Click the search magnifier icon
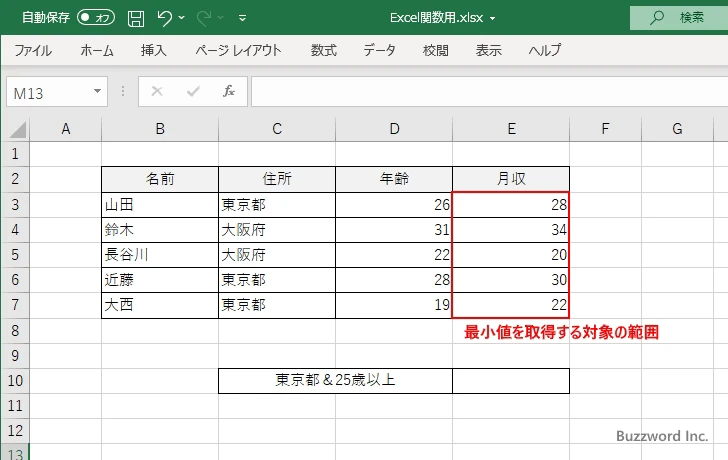This screenshot has width=728, height=460. 656,18
